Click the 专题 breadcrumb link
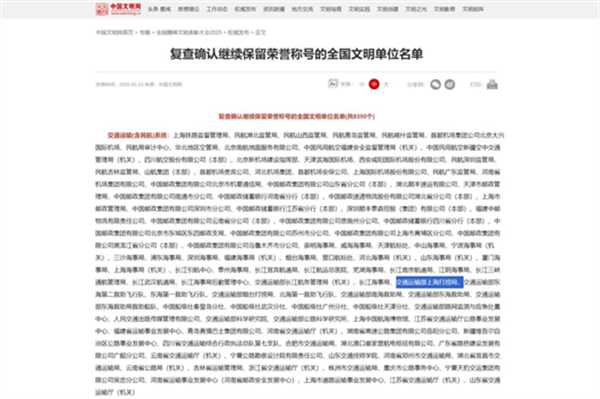Viewport: 600px width, 399px height. 145,33
